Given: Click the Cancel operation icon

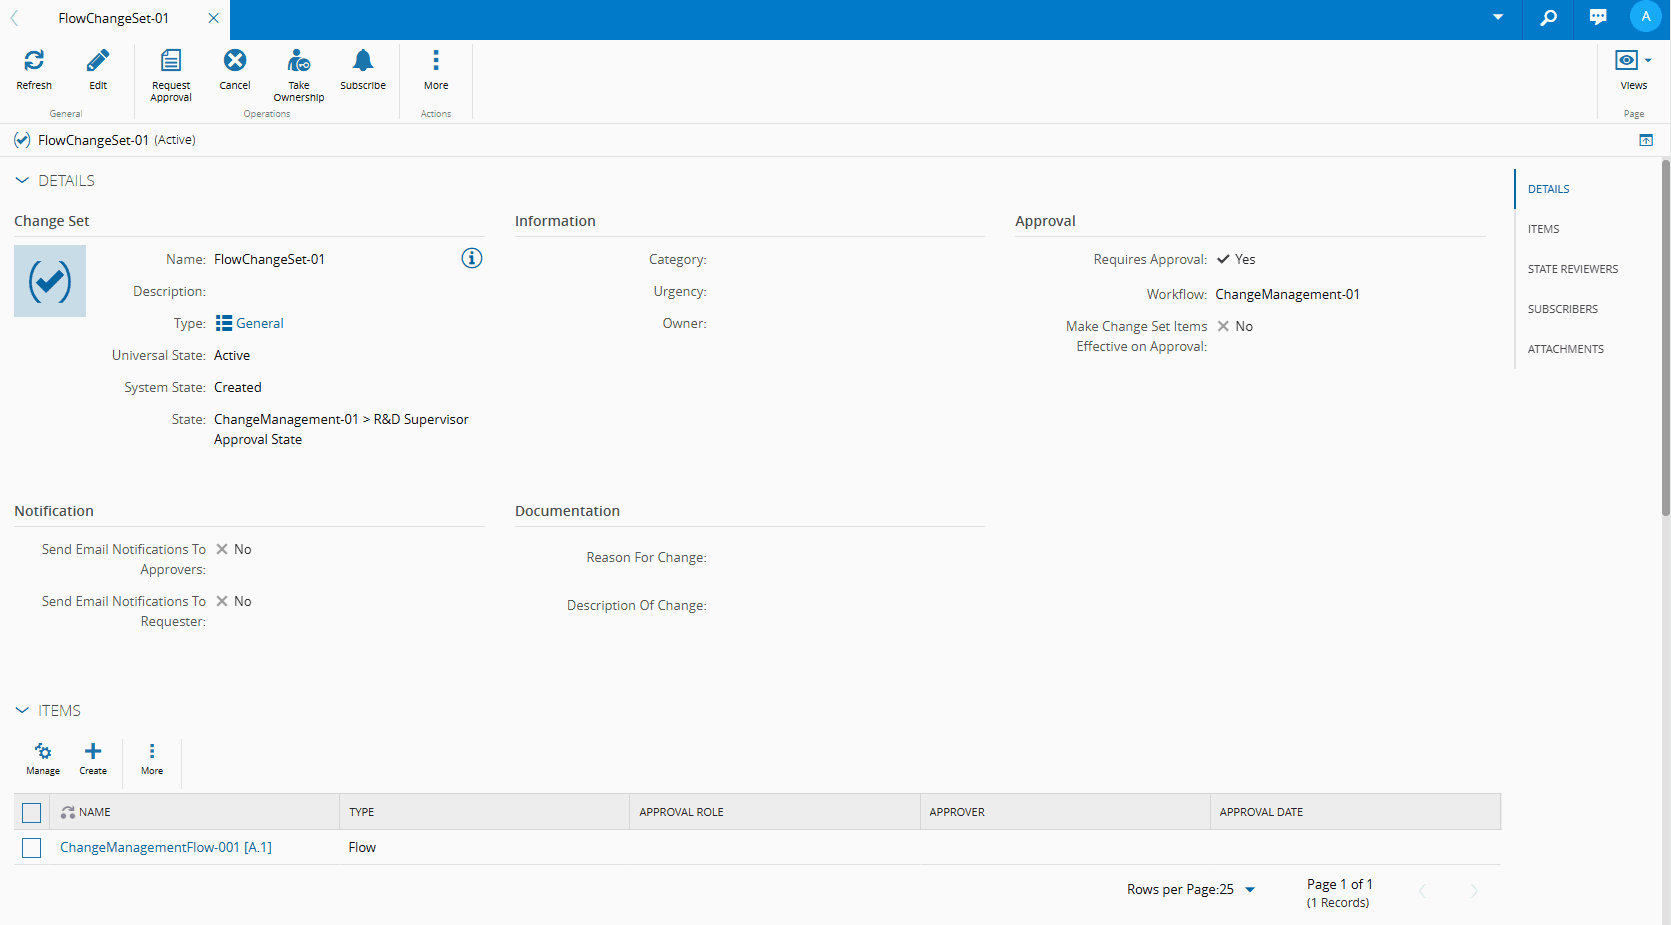Looking at the screenshot, I should pos(235,61).
